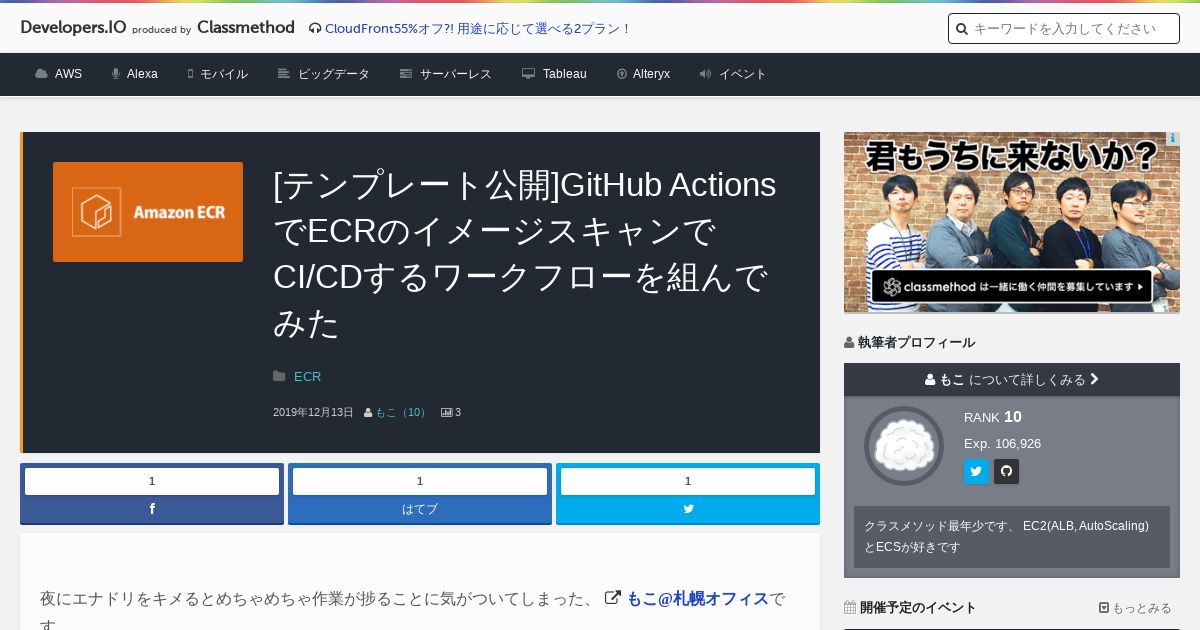Open the CloudFront 55% off announcement link
The width and height of the screenshot is (1200, 630).
pyautogui.click(x=478, y=28)
